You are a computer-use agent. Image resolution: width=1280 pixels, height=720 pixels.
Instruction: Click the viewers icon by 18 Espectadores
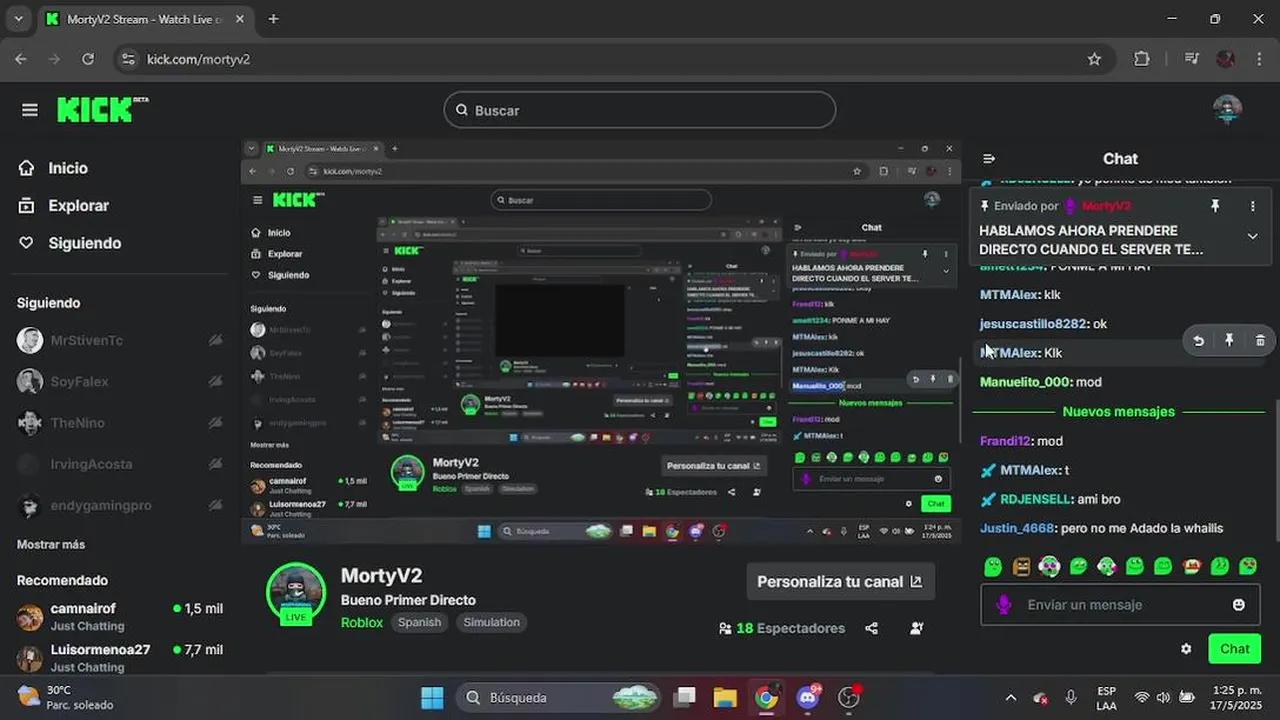click(x=725, y=628)
